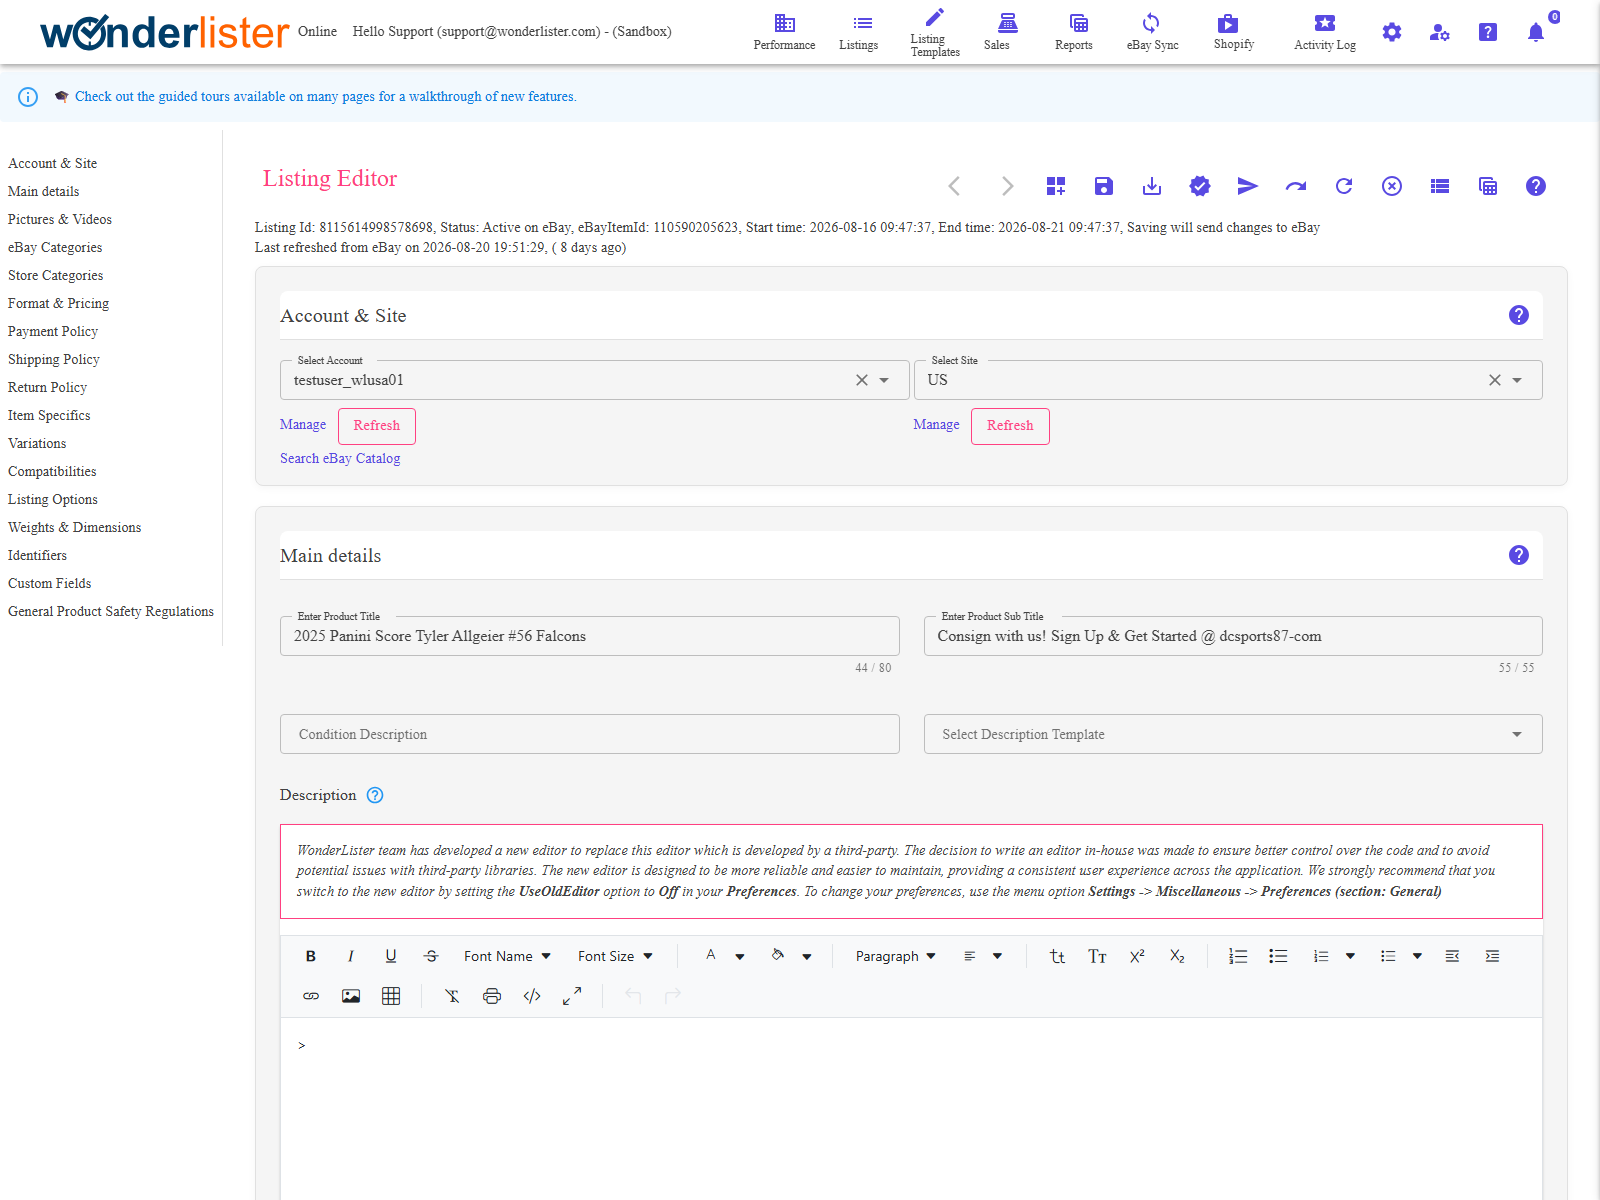Viewport: 1600px width, 1200px height.
Task: Print the description content
Action: point(492,996)
